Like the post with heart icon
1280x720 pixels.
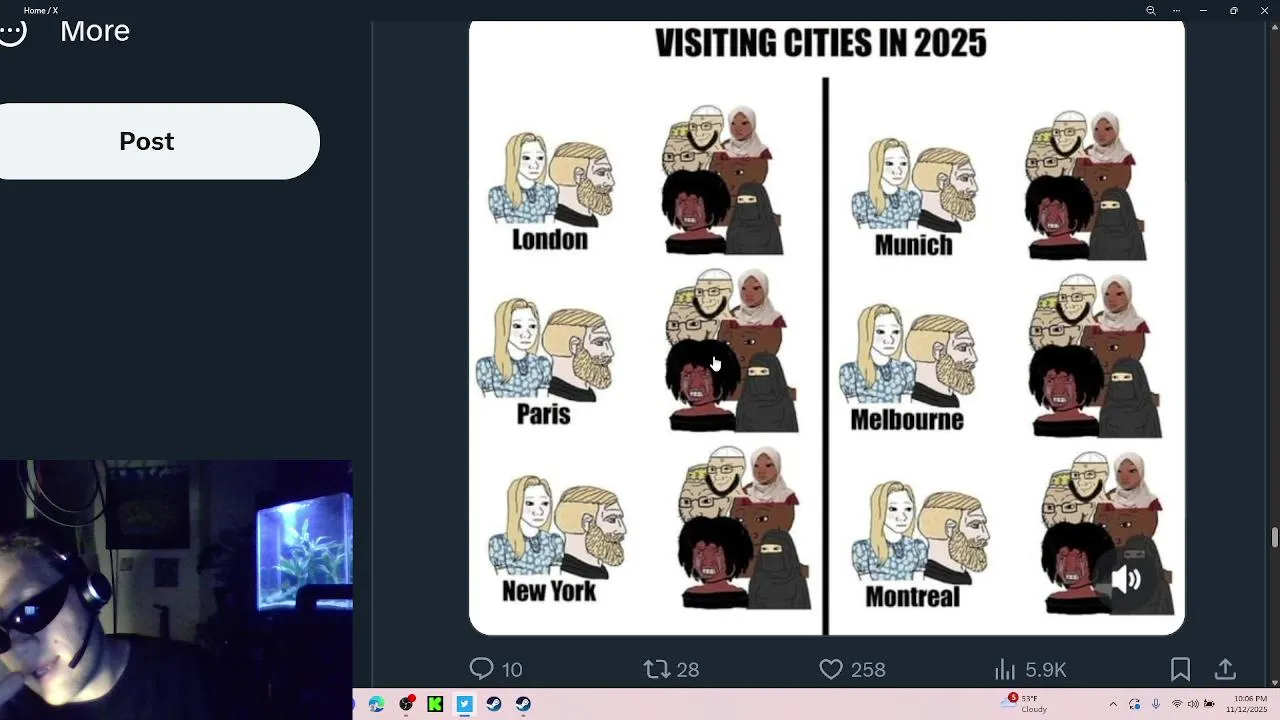pyautogui.click(x=831, y=669)
